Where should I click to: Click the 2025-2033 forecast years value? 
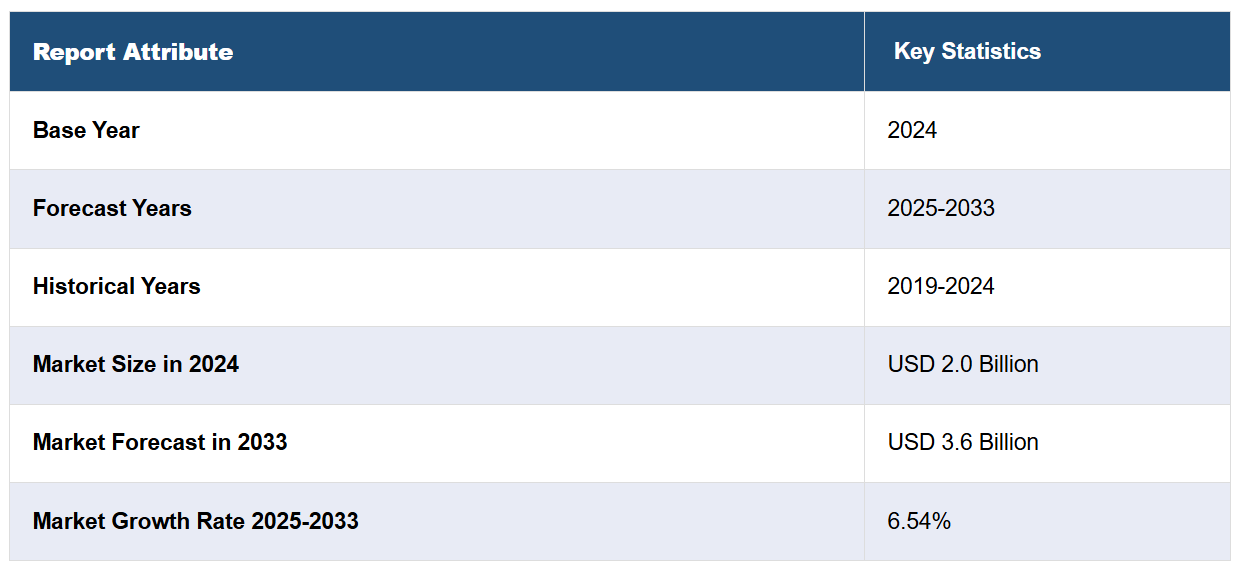click(x=941, y=208)
